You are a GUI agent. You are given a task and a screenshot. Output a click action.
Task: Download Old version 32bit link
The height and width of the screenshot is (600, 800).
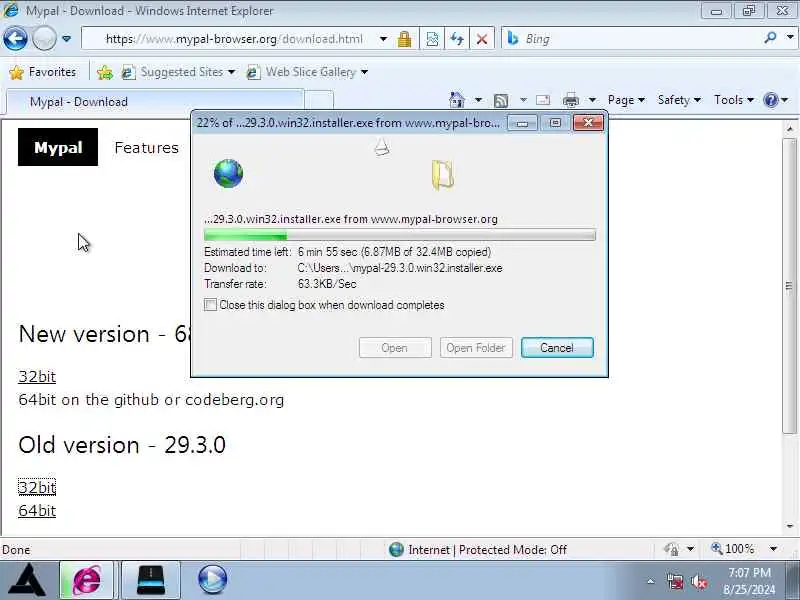tap(37, 487)
